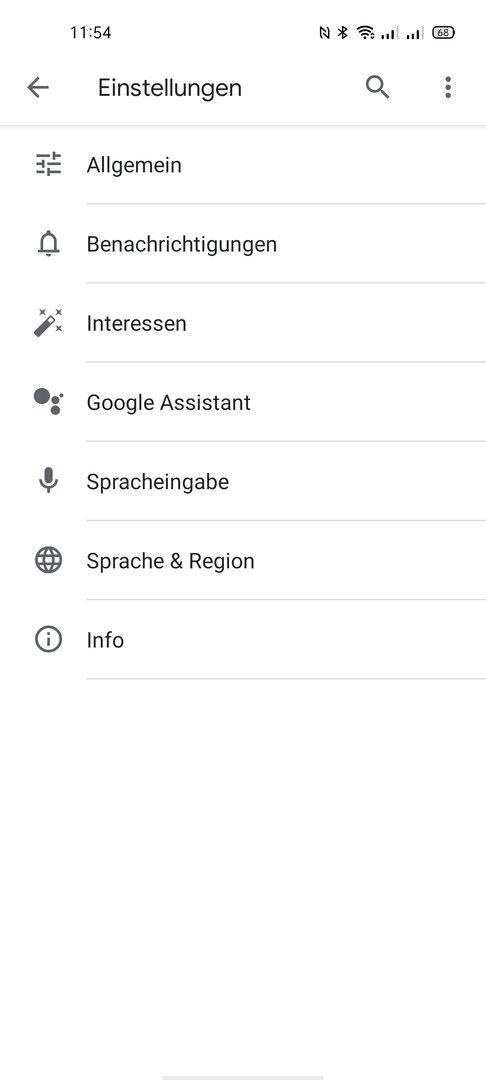Tap the magic wand Interessen icon

tap(48, 323)
